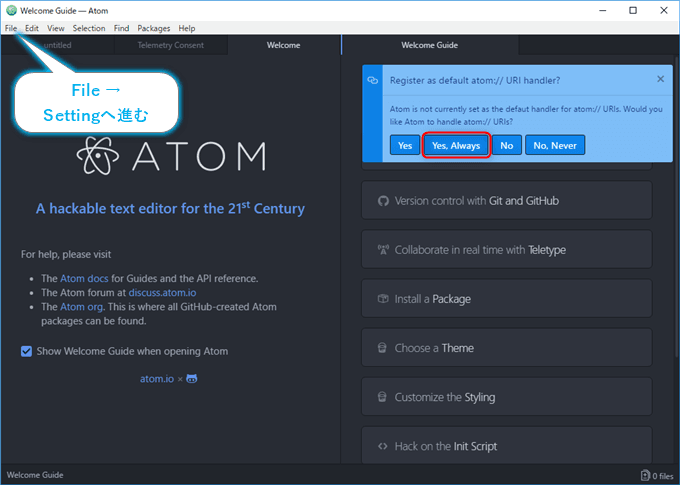The image size is (680, 485).
Task: Open the Edit menu
Action: (x=32, y=28)
